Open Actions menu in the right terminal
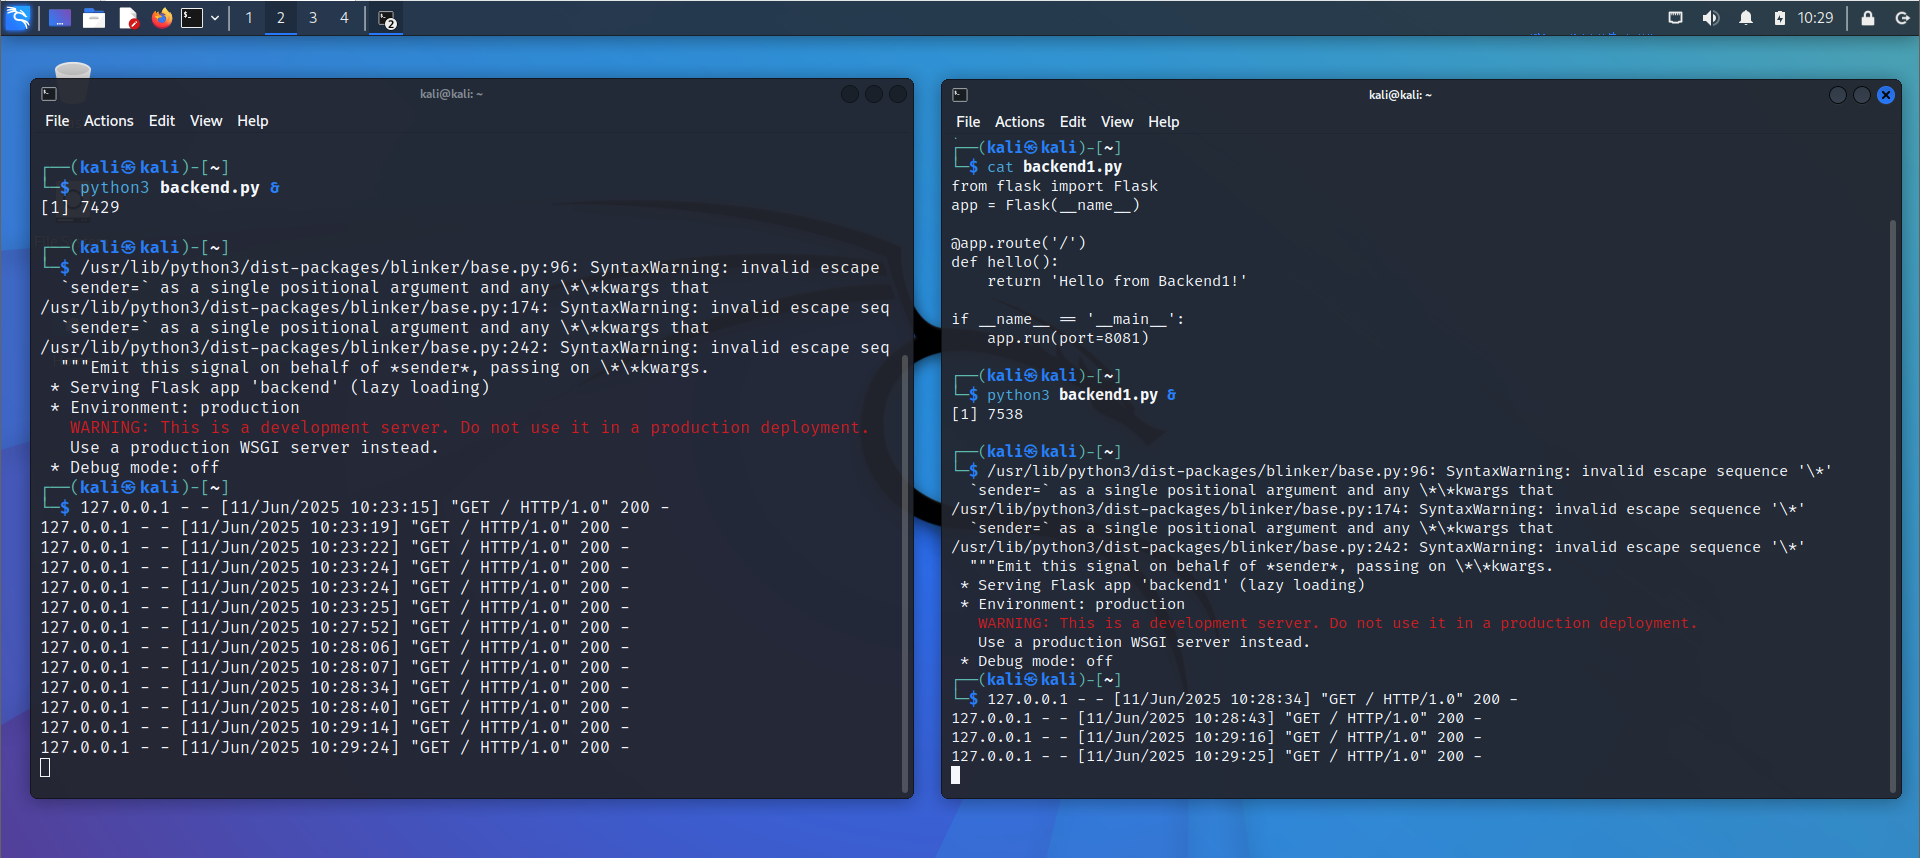1920x858 pixels. [x=1020, y=122]
